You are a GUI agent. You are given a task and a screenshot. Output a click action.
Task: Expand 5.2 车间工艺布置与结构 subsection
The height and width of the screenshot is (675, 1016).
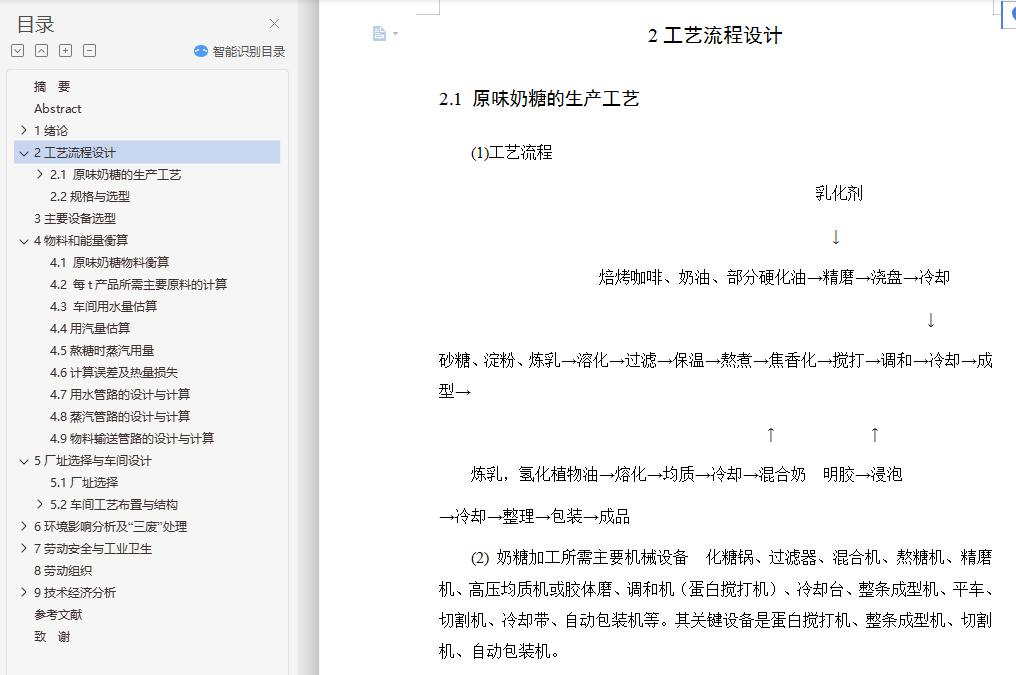40,504
